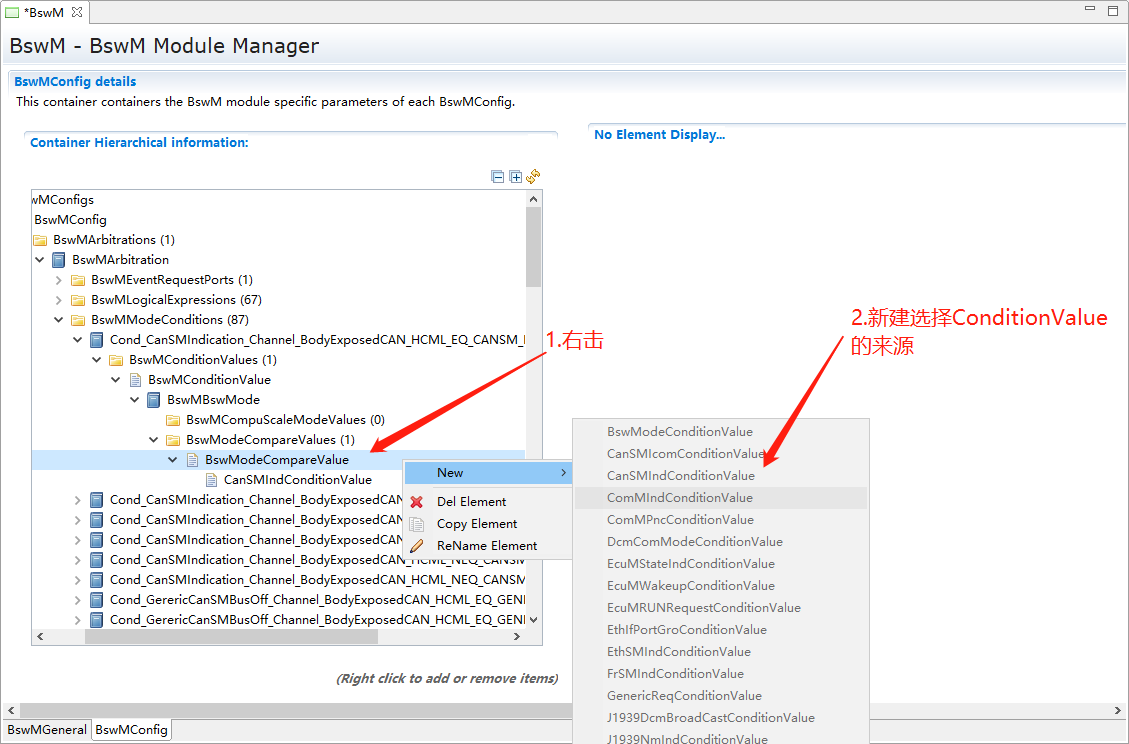The width and height of the screenshot is (1129, 744).
Task: Click the collapse all tree icon
Action: 498,177
